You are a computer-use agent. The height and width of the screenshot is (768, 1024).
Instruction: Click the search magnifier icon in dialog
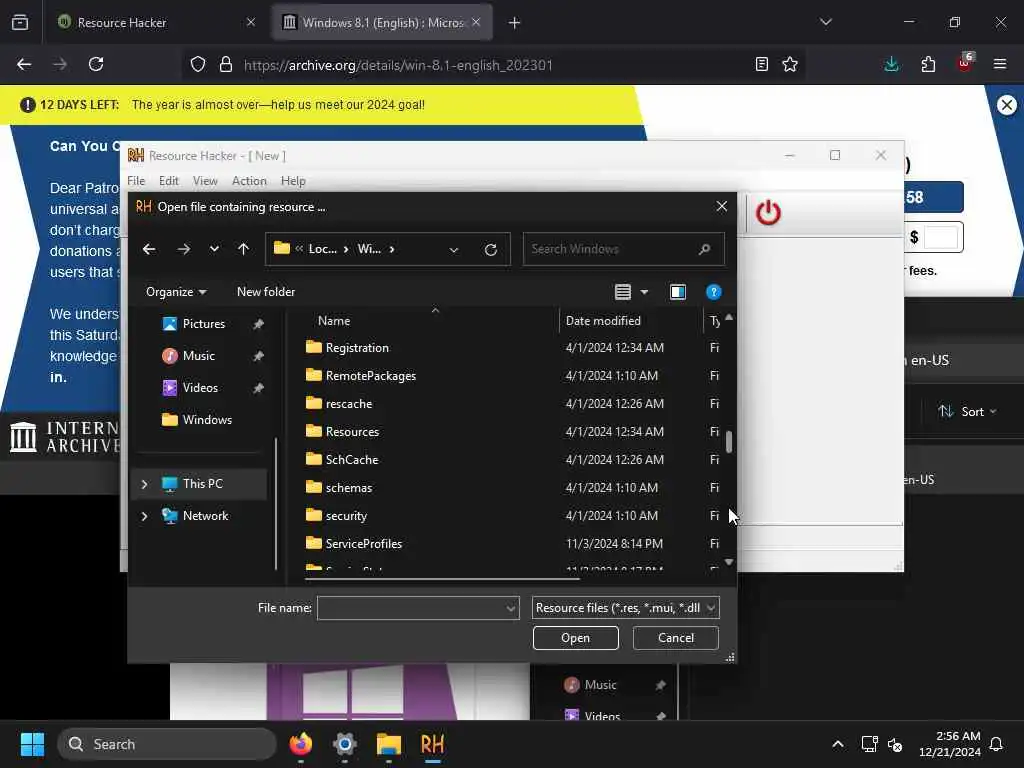704,249
